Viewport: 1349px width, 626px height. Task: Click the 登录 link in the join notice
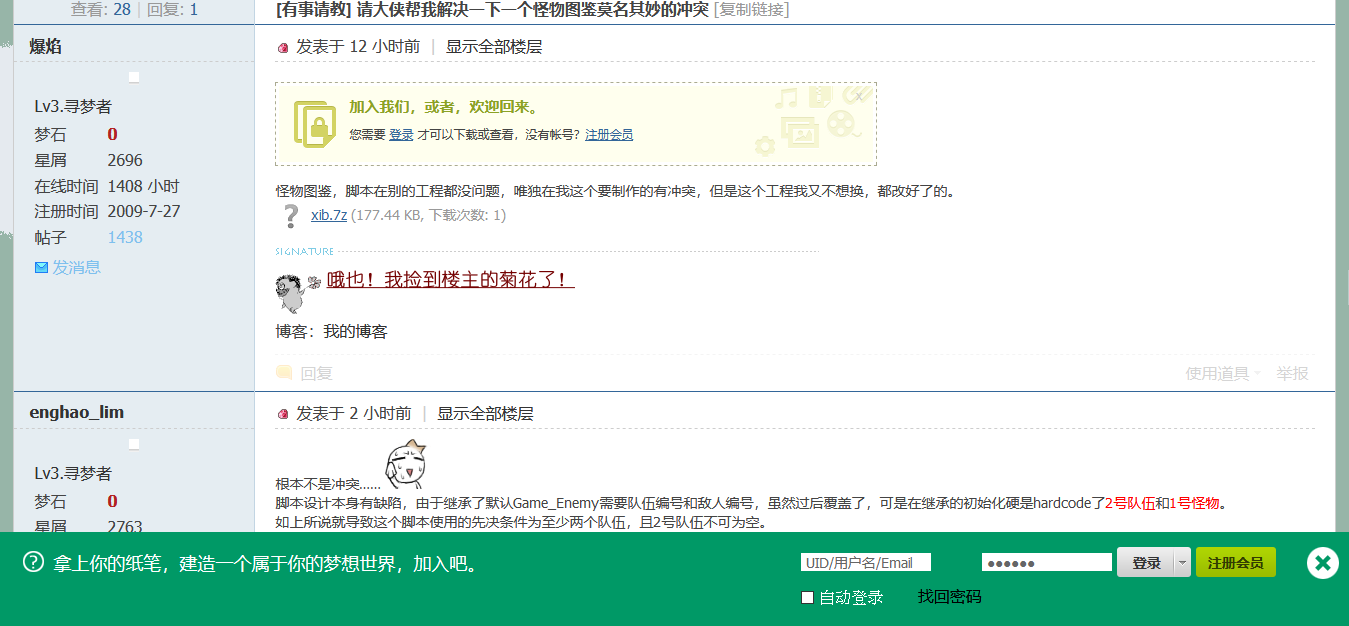401,134
